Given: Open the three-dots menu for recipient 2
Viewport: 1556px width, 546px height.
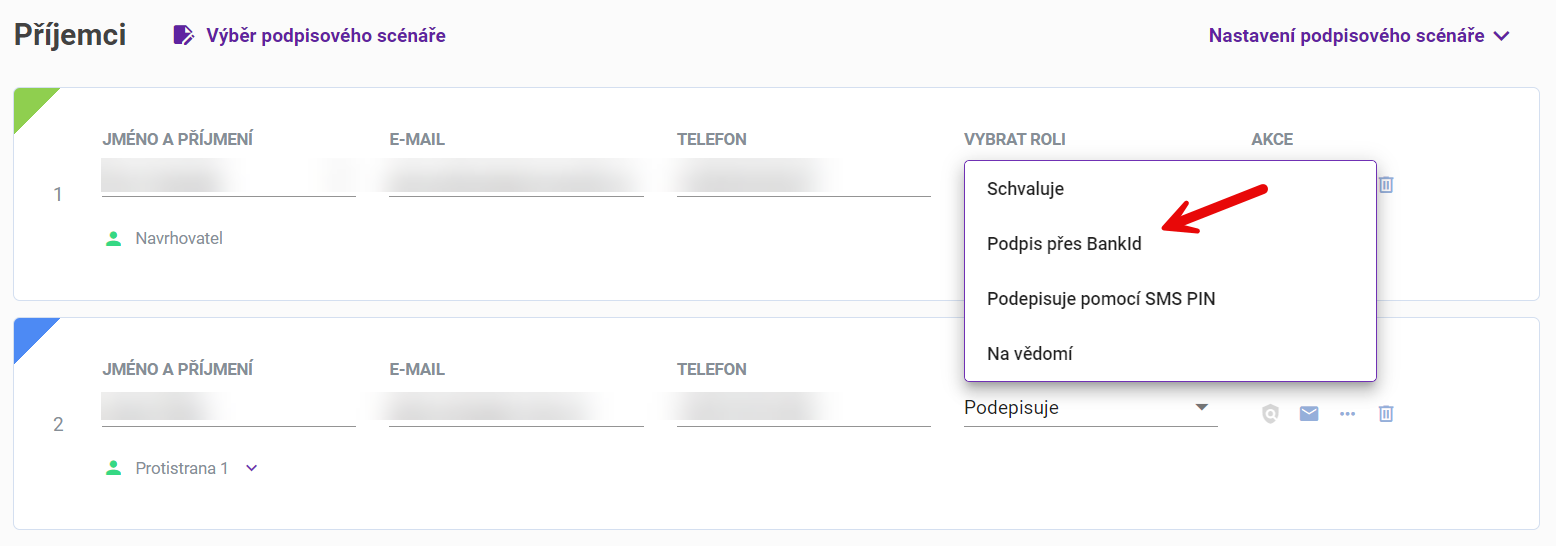Looking at the screenshot, I should tap(1348, 413).
